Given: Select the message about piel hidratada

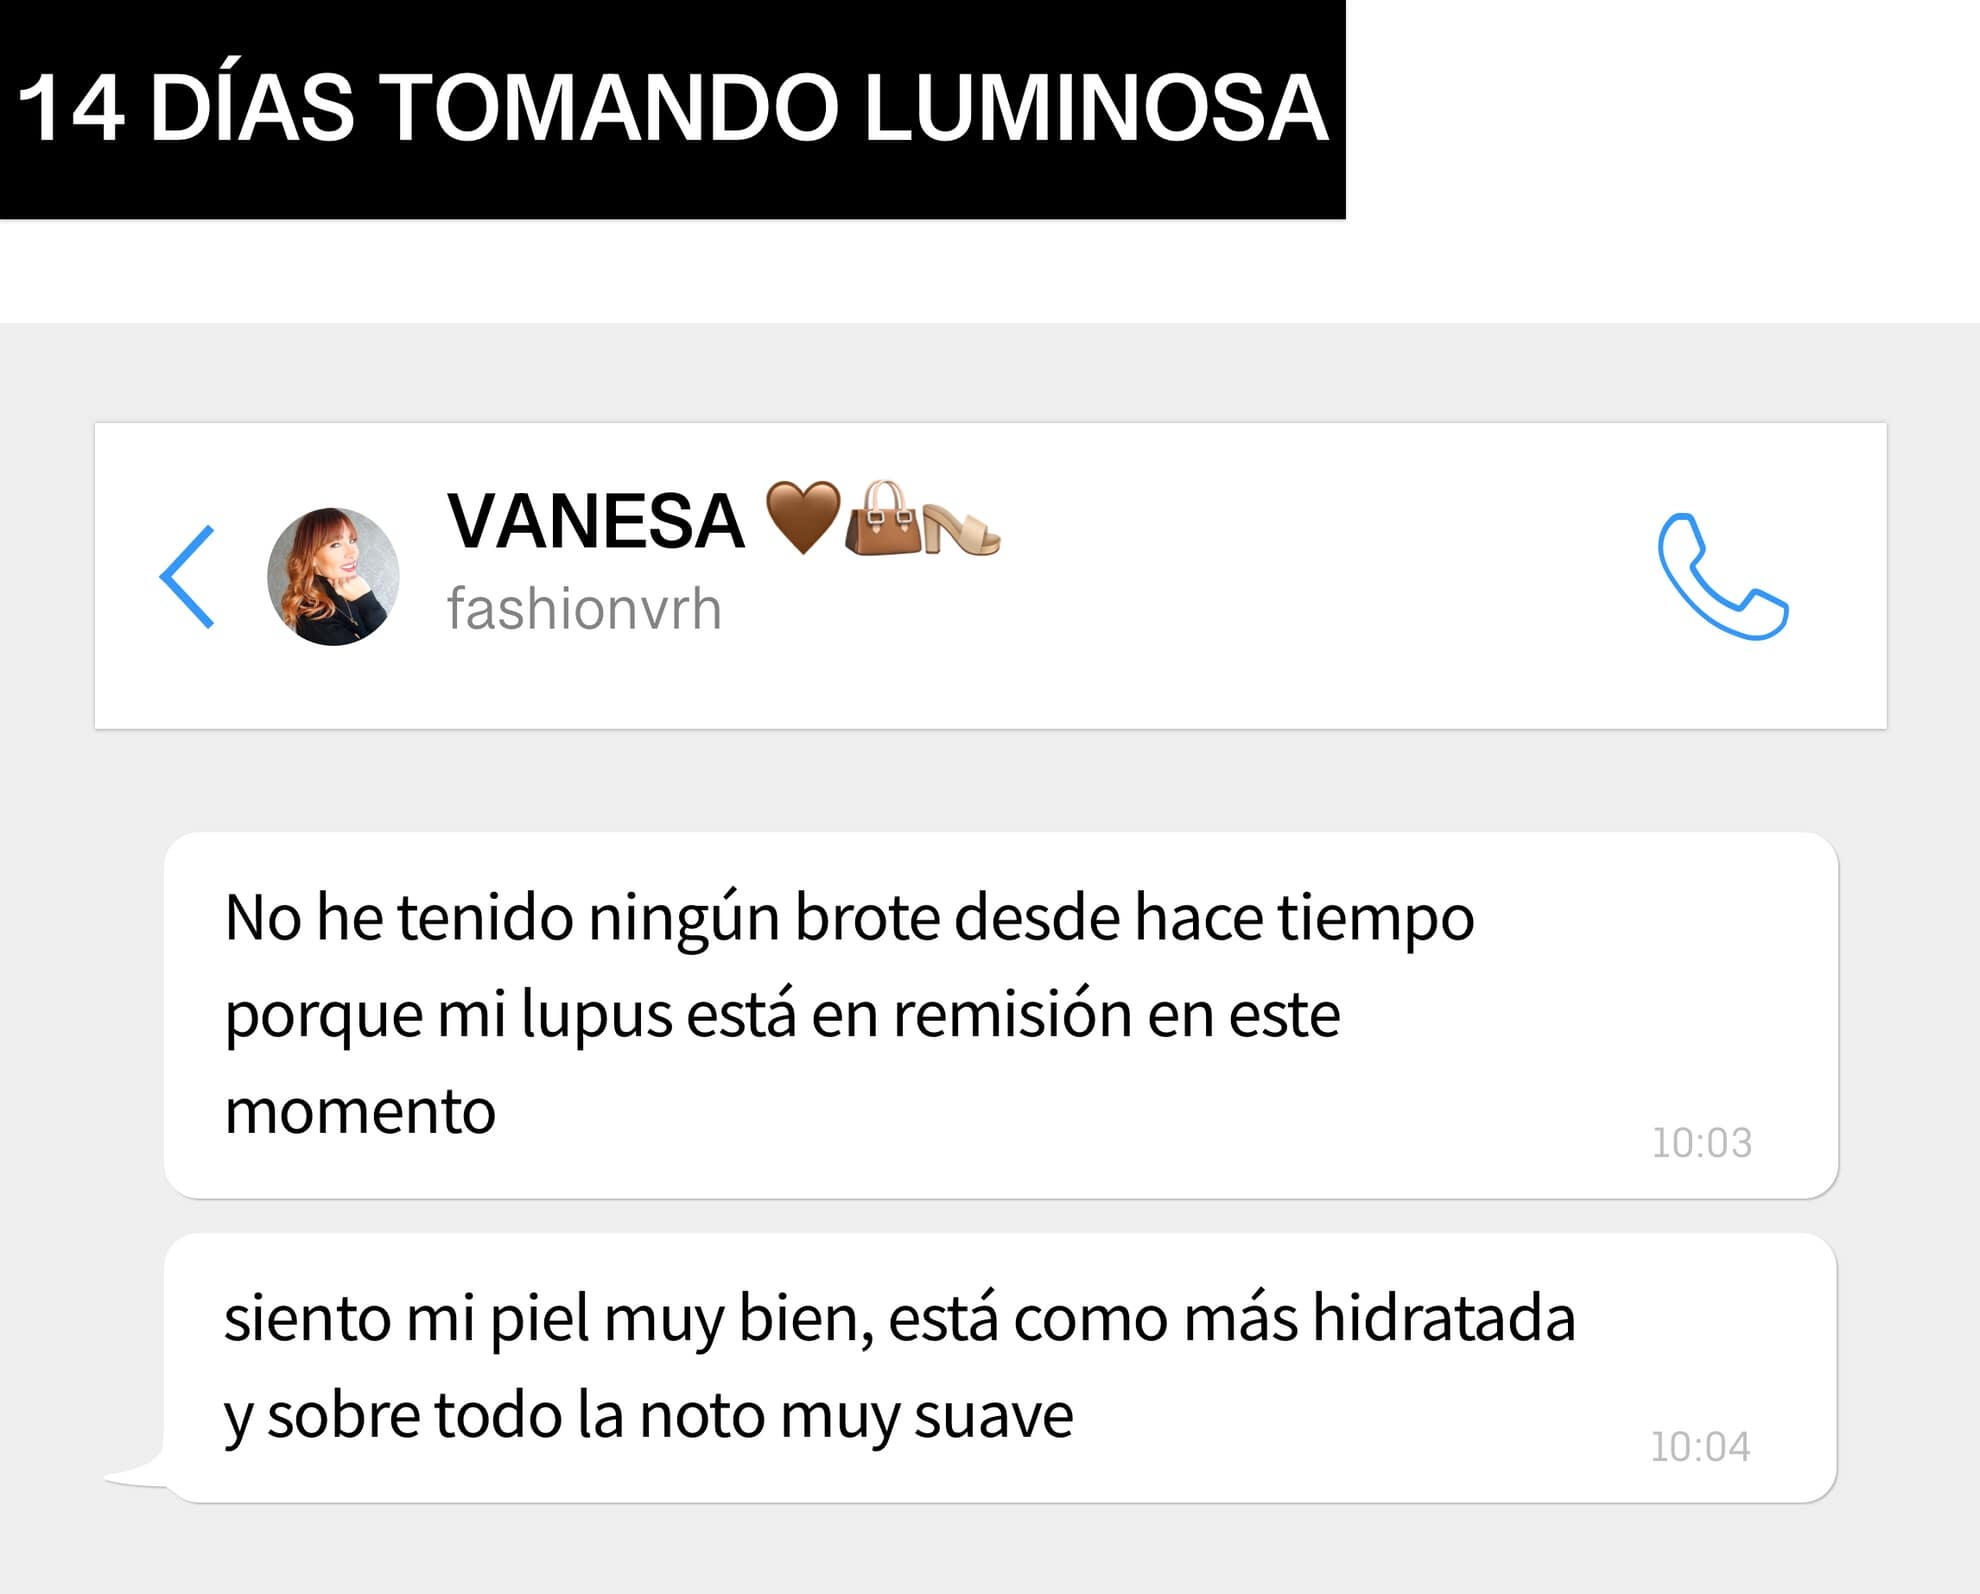Looking at the screenshot, I should pyautogui.click(x=1001, y=1367).
